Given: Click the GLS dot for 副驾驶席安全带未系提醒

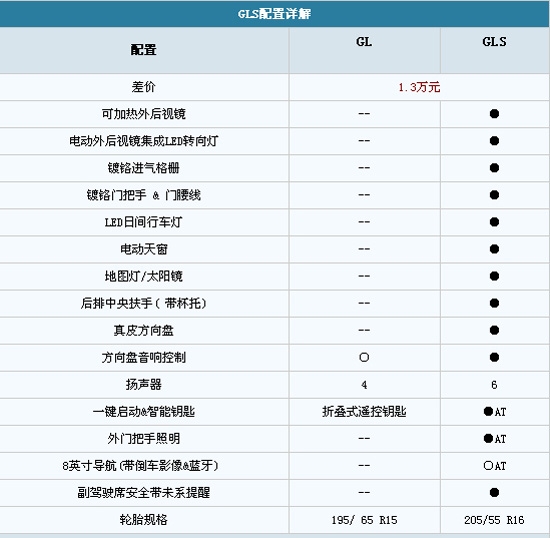Looking at the screenshot, I should [494, 493].
